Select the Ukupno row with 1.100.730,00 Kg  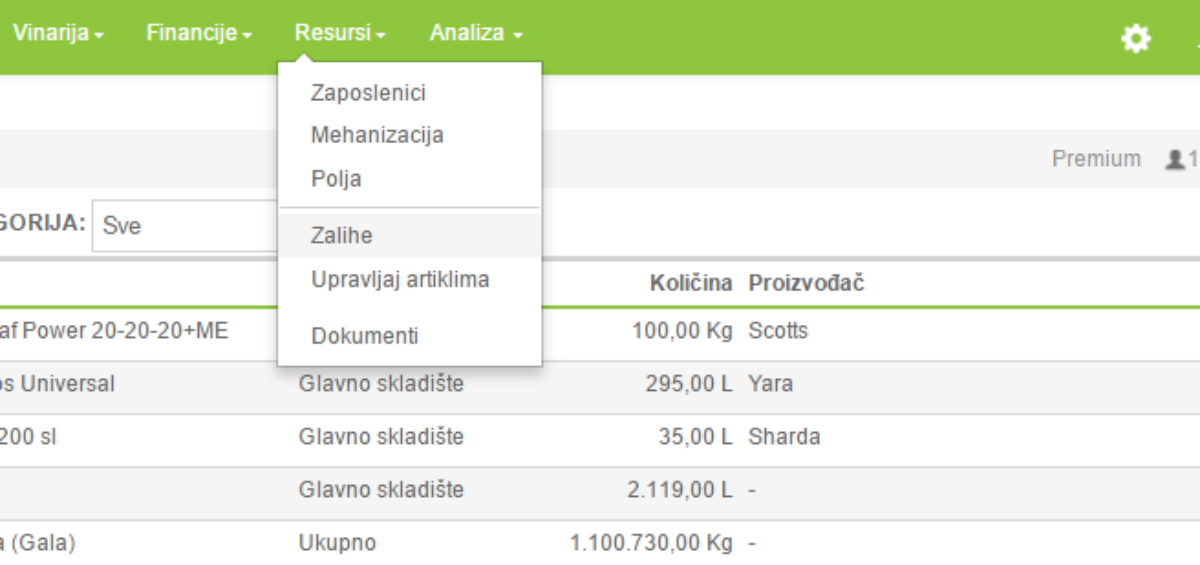click(600, 544)
